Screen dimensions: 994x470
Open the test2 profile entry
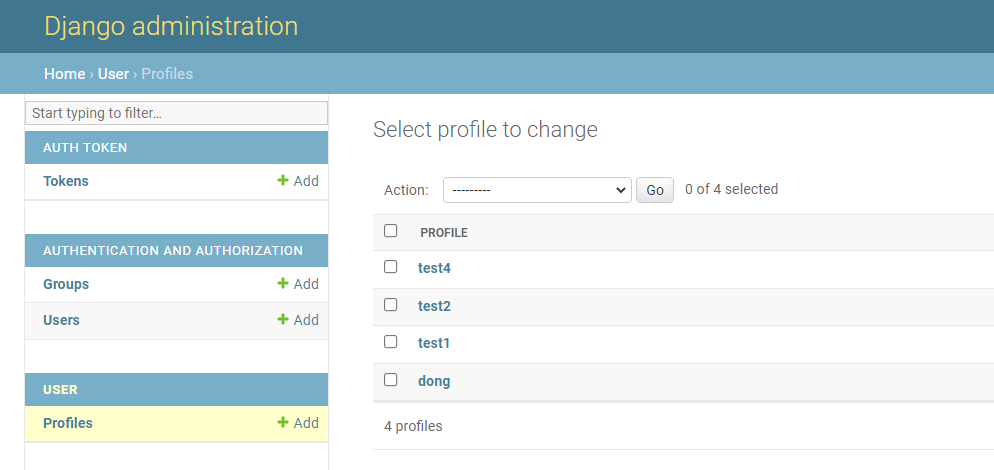point(434,306)
